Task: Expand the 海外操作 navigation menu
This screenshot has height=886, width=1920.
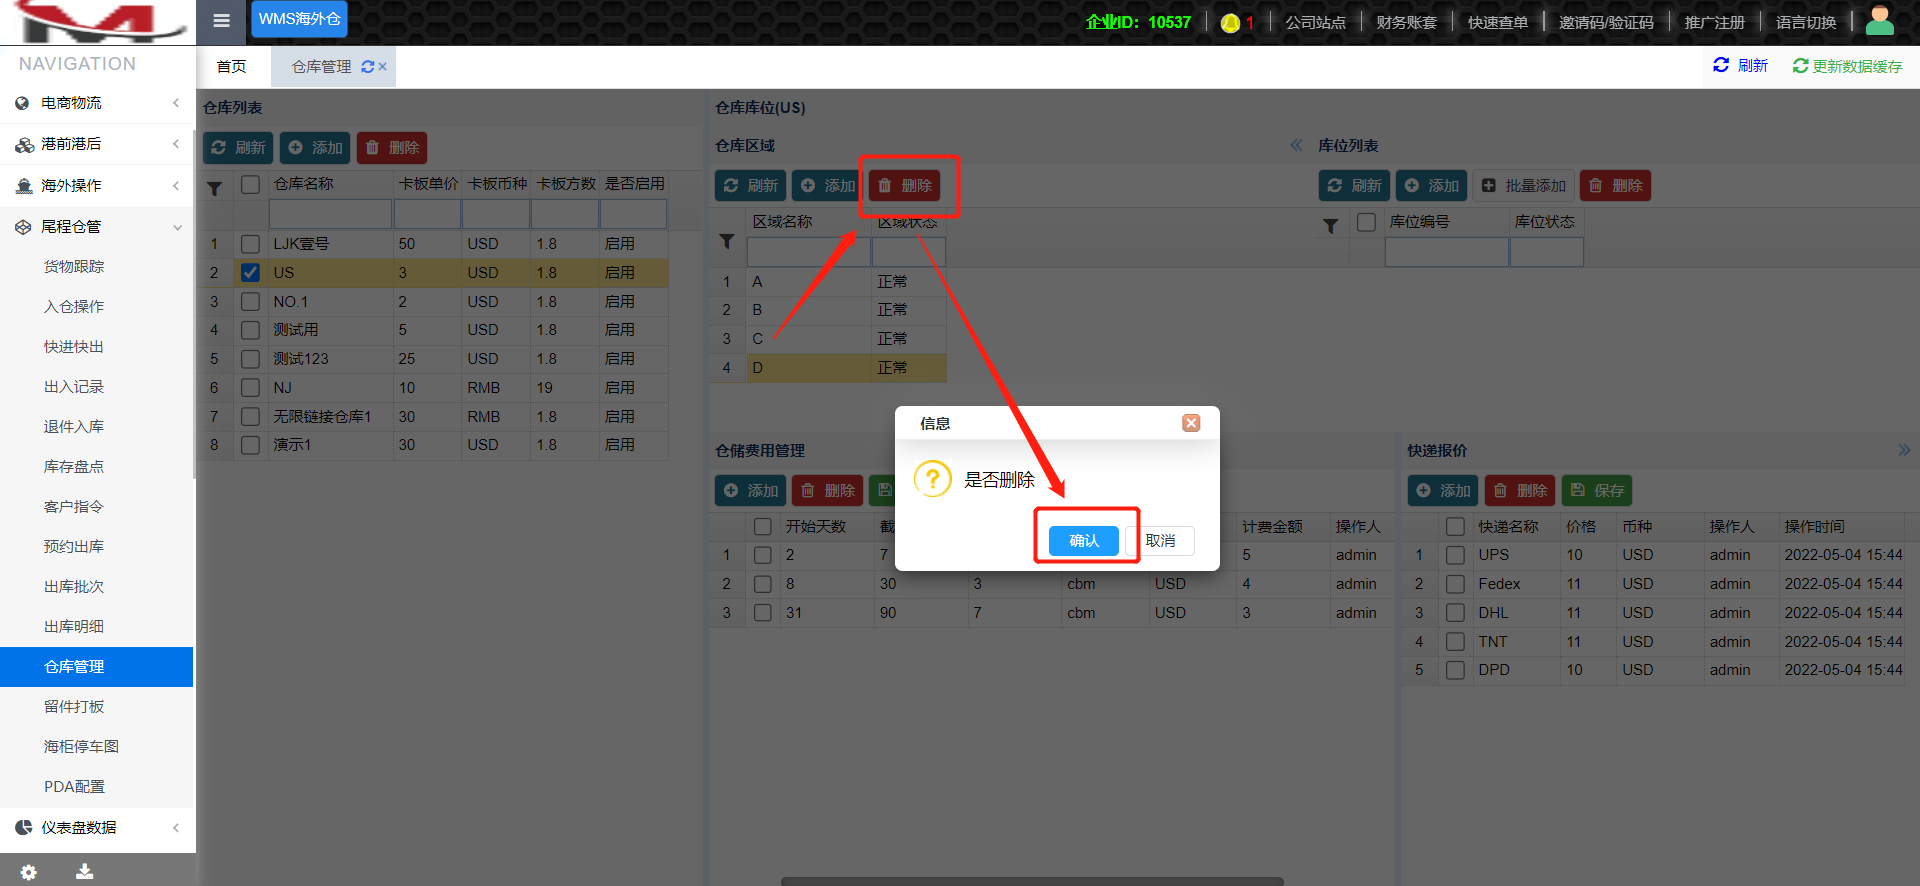Action: [97, 186]
